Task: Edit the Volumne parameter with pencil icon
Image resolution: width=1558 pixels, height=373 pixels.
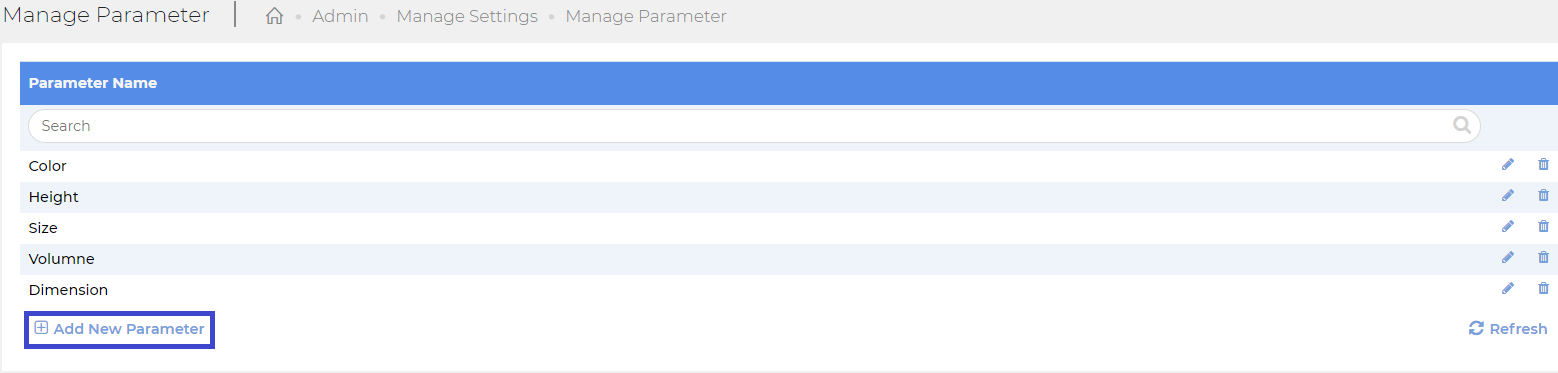Action: pos(1508,258)
